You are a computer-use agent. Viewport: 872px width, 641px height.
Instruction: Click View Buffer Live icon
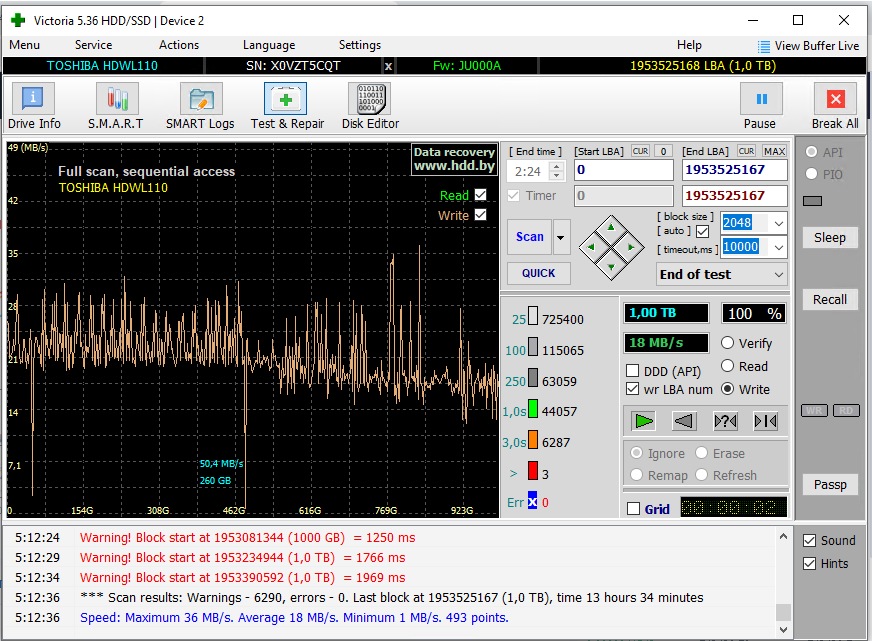(764, 46)
